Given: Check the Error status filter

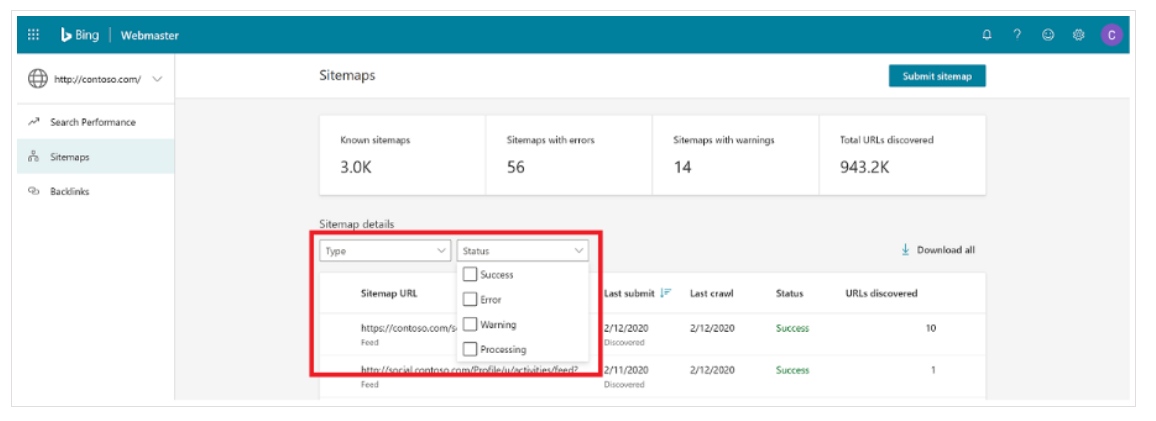Looking at the screenshot, I should [x=470, y=299].
